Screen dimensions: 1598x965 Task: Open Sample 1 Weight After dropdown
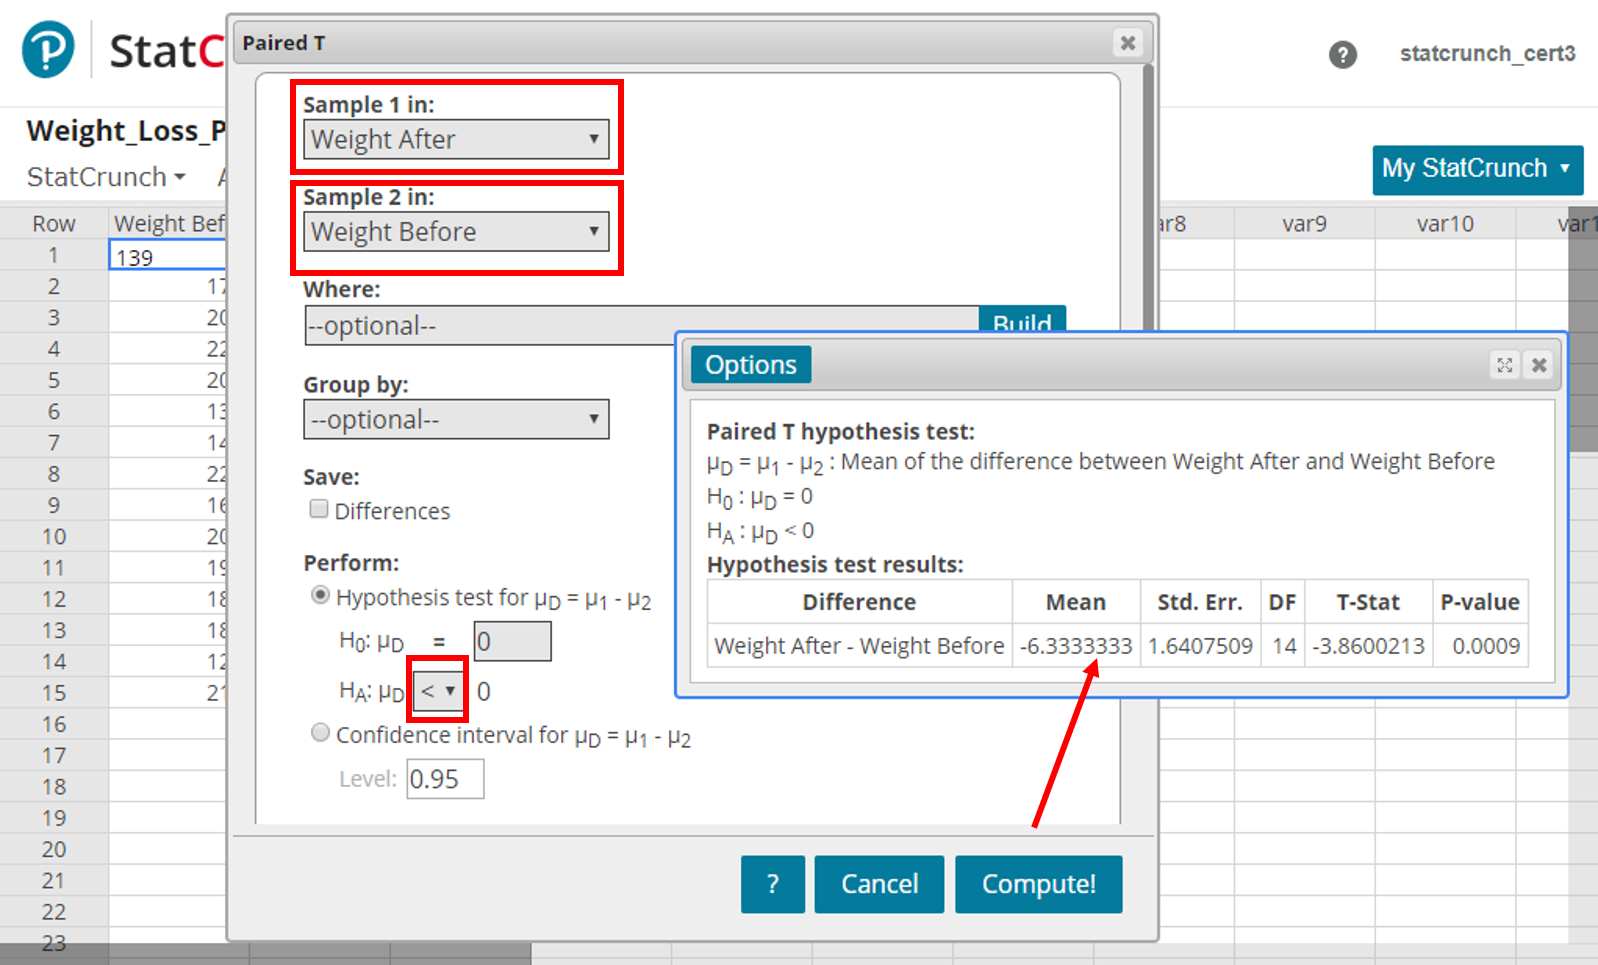point(456,140)
